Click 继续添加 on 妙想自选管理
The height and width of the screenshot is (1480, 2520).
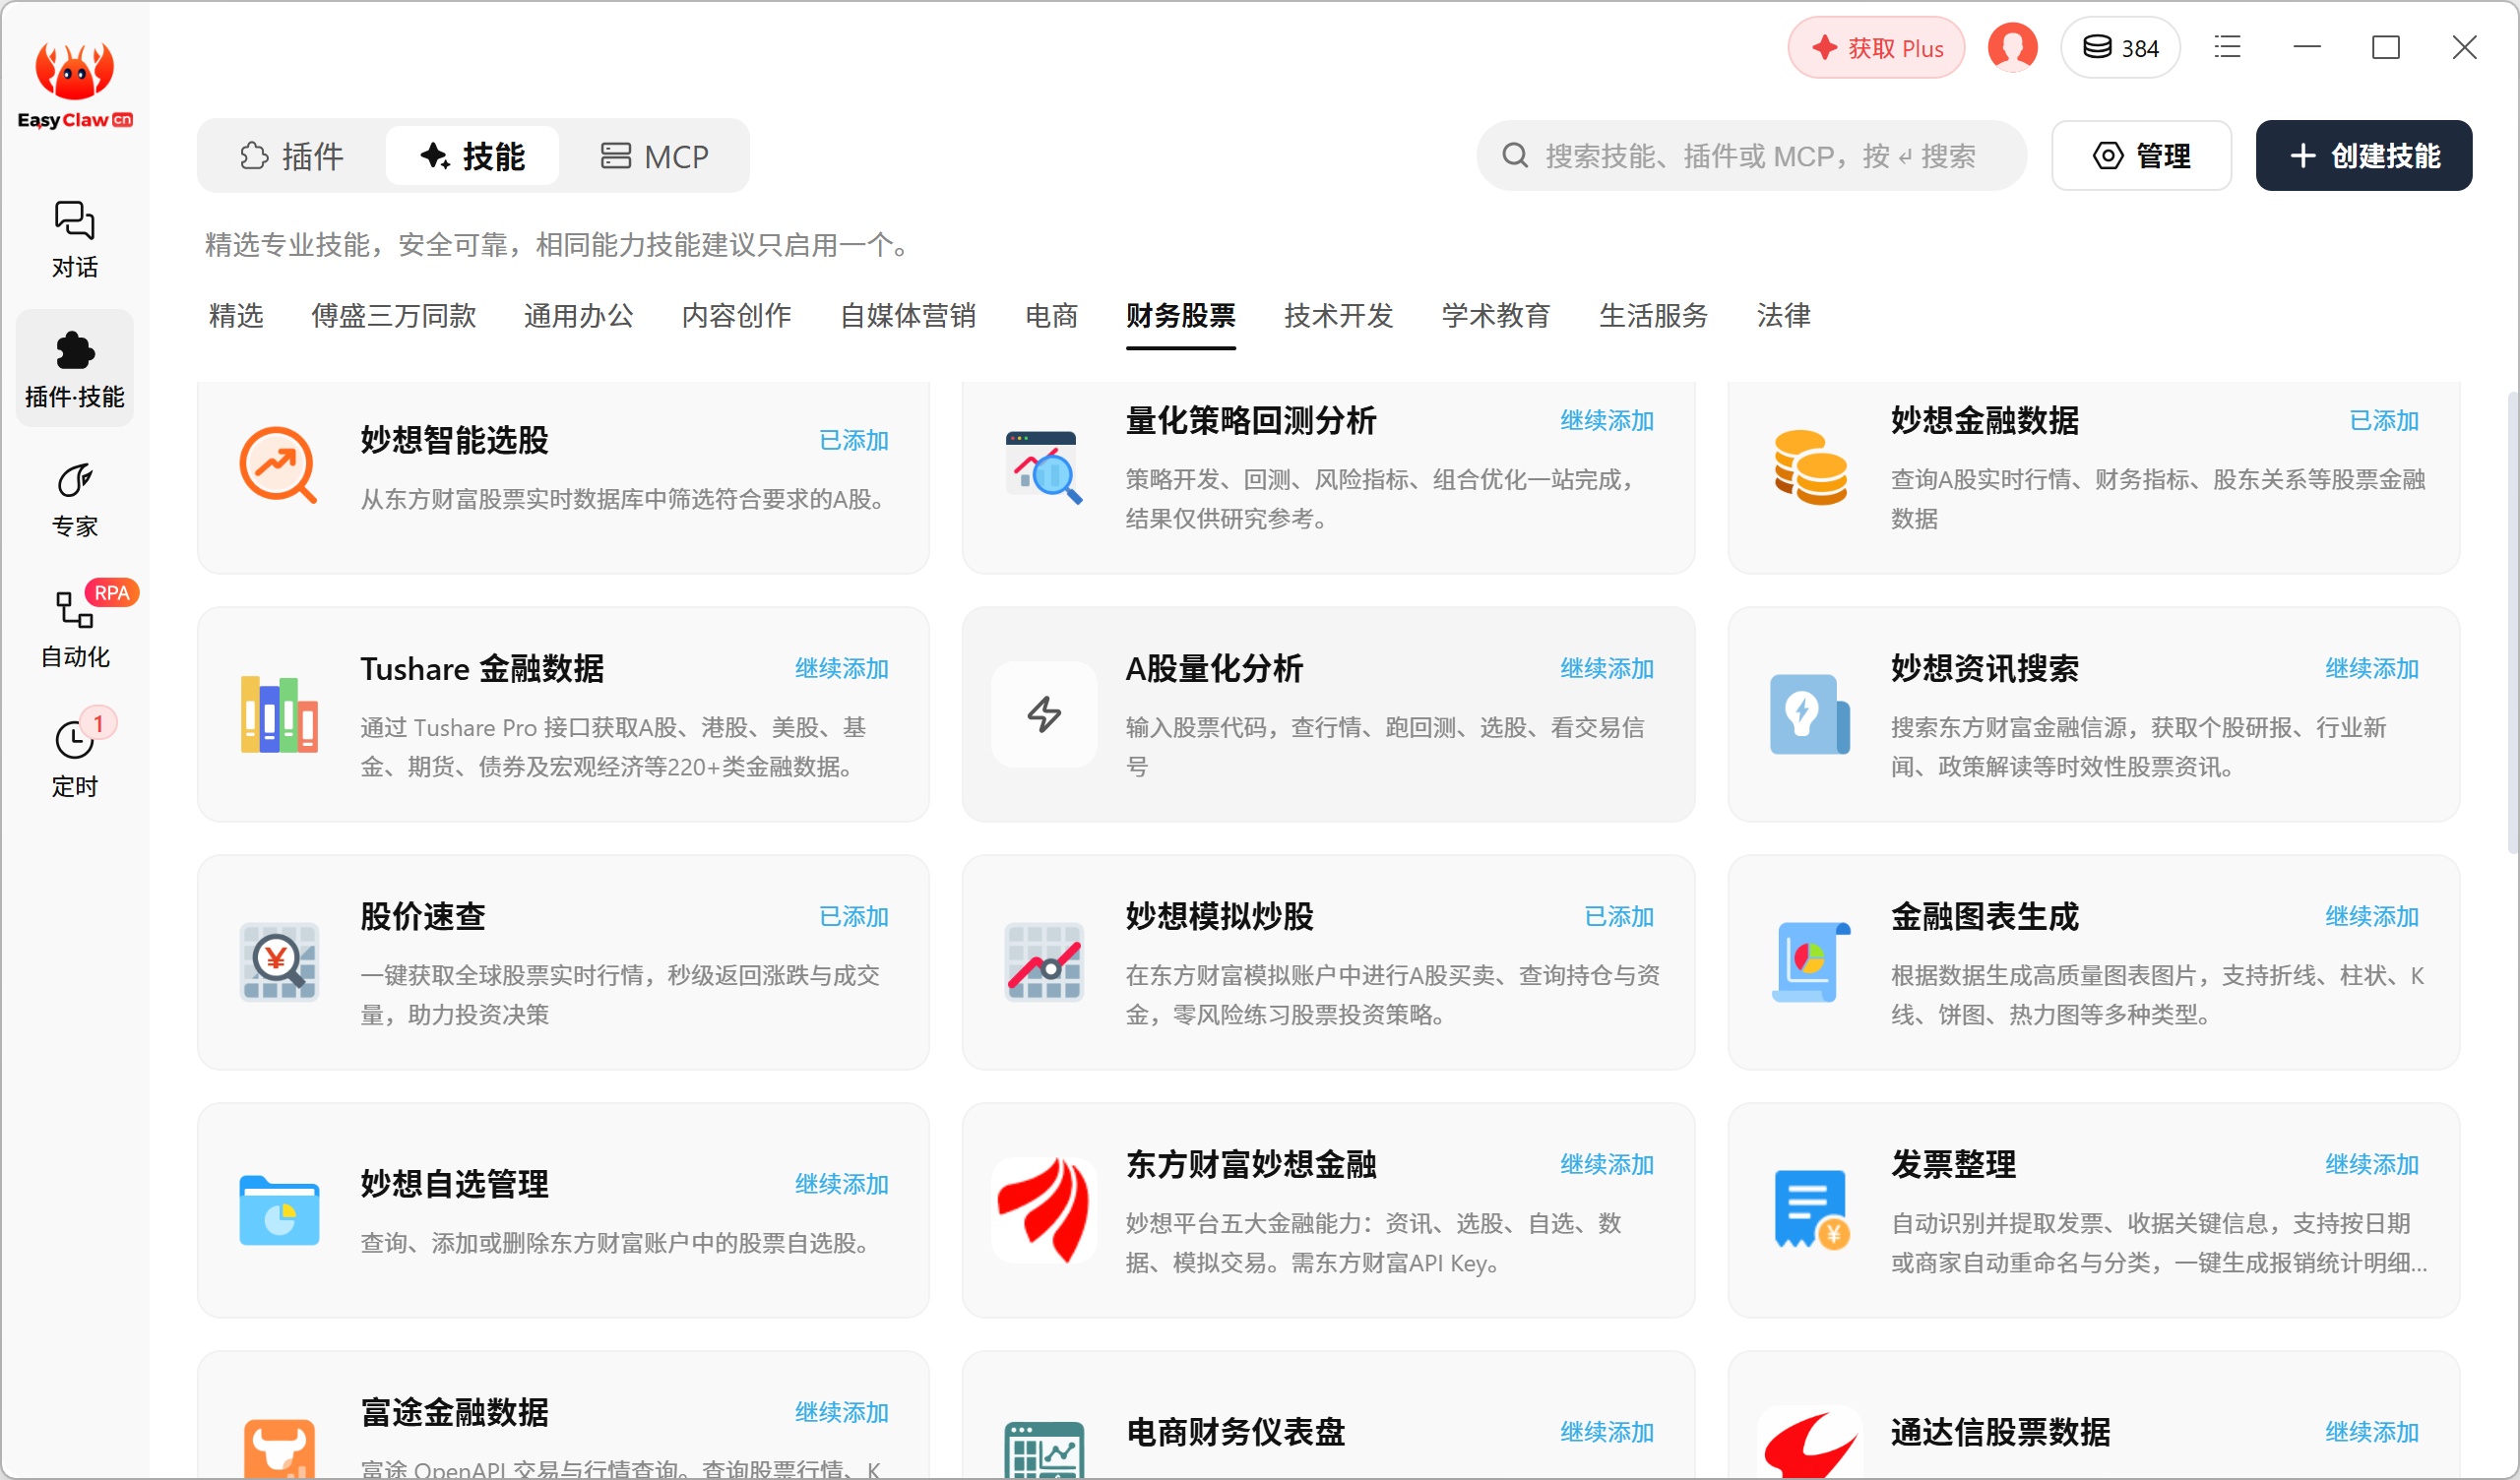pos(841,1185)
